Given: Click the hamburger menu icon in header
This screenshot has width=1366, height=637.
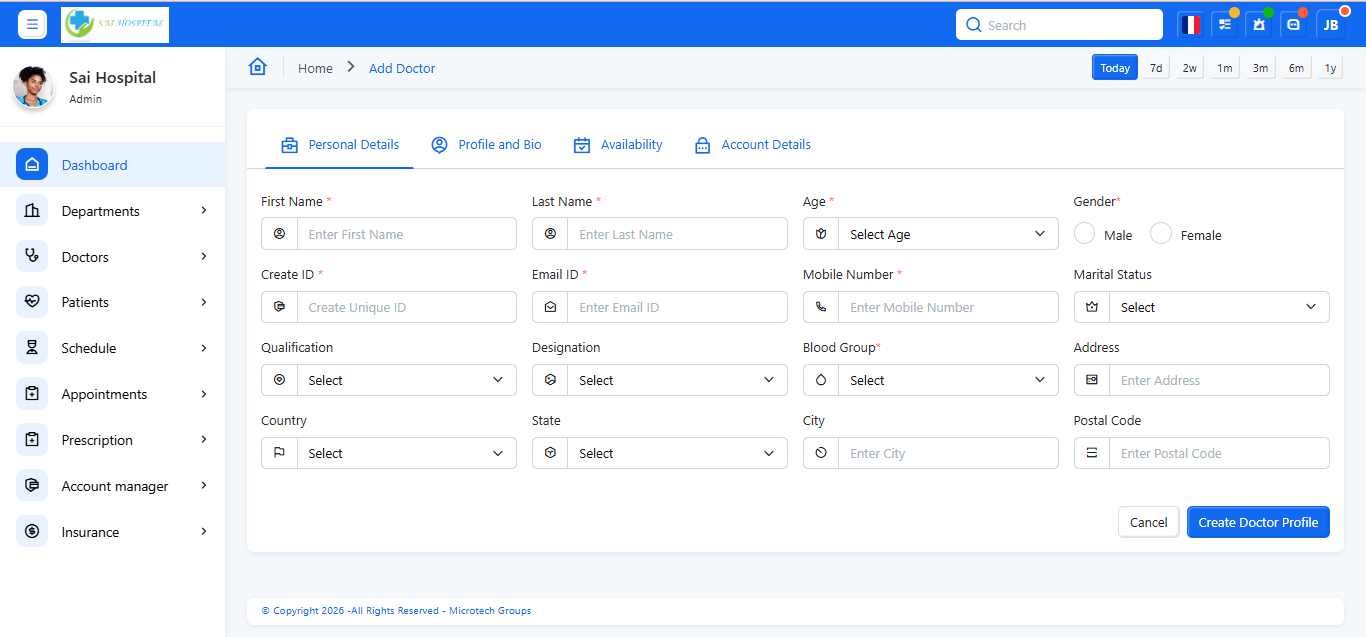Looking at the screenshot, I should (32, 24).
